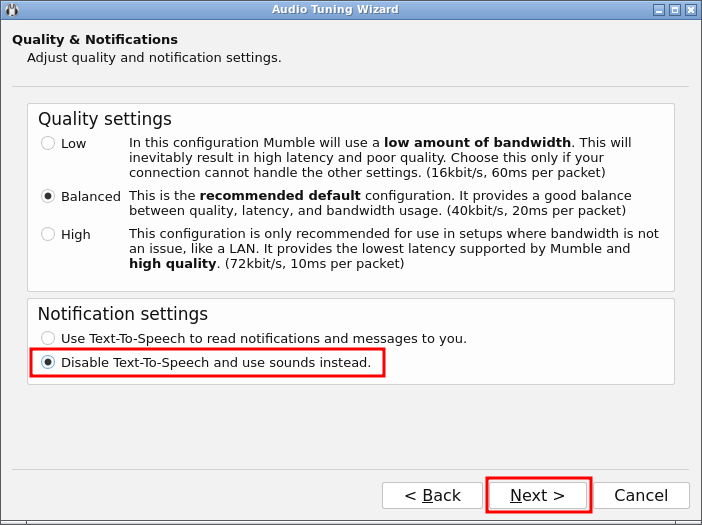Image resolution: width=702 pixels, height=525 pixels.
Task: Close the Audio Tuning Wizard window
Action: (x=691, y=10)
